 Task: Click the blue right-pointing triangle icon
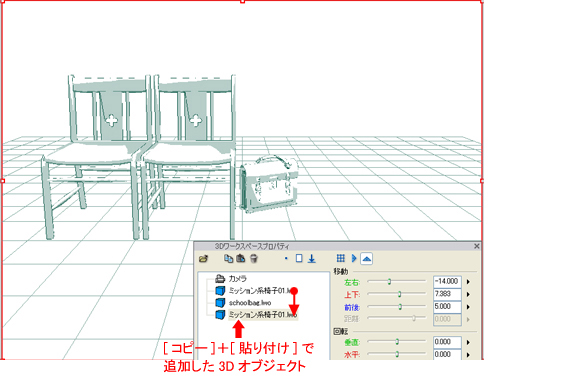coord(354,258)
